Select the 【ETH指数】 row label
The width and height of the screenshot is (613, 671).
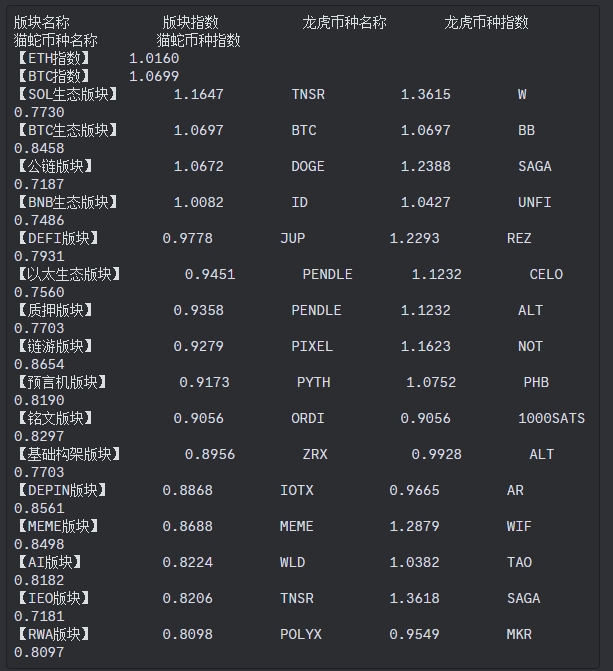[53, 58]
